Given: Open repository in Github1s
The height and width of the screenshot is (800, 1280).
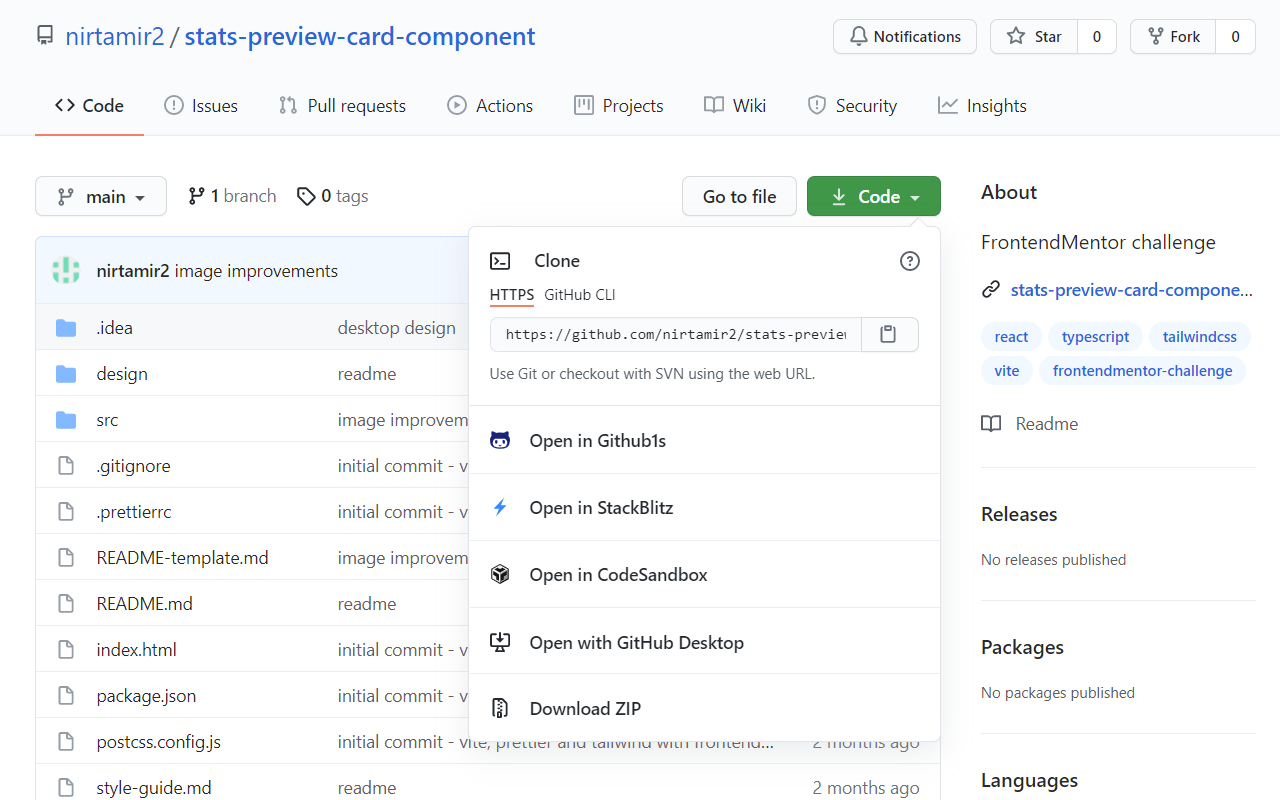Looking at the screenshot, I should pos(597,440).
